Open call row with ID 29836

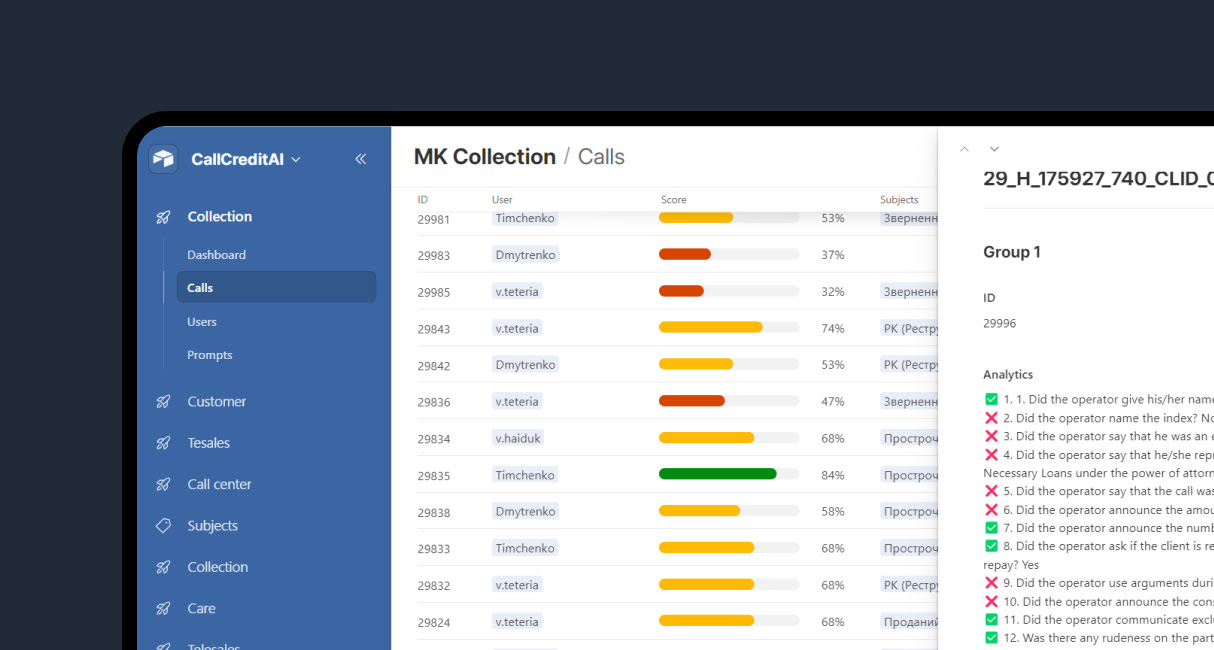click(664, 402)
